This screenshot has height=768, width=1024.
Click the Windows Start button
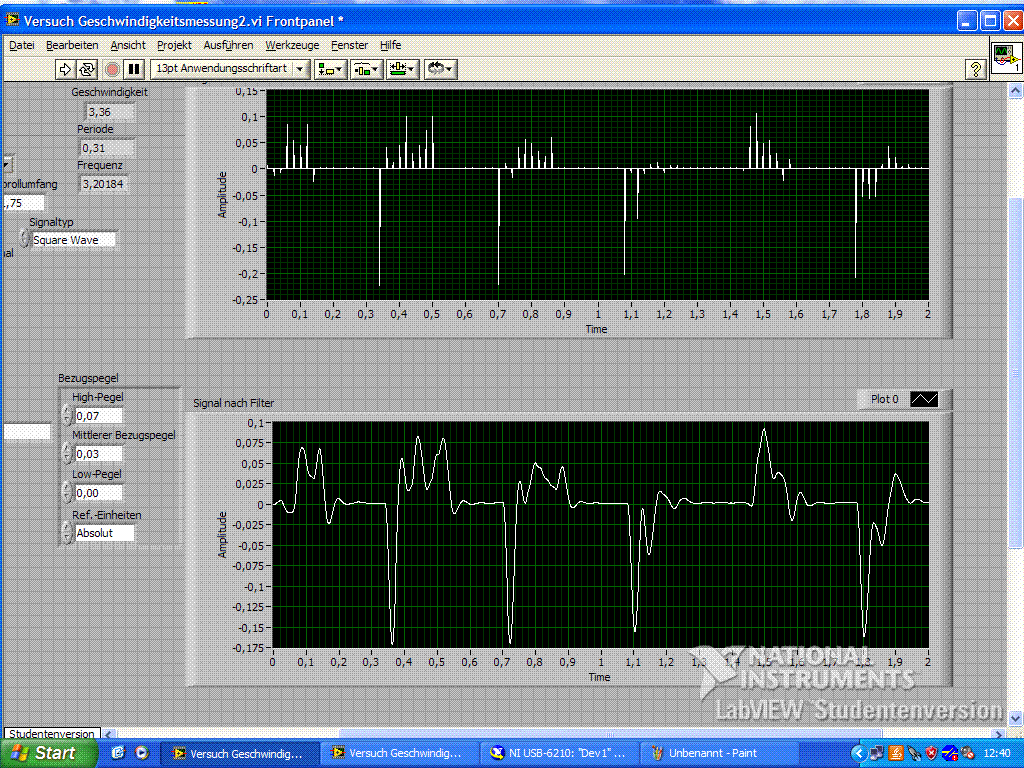[x=48, y=753]
